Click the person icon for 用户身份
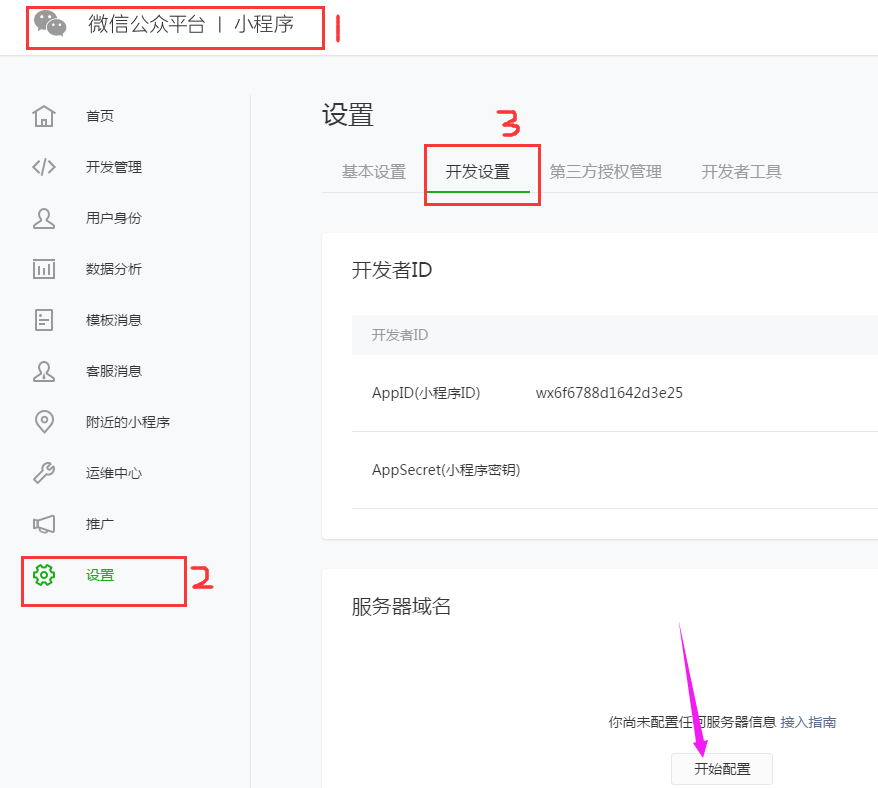The image size is (878, 788). pyautogui.click(x=44, y=218)
